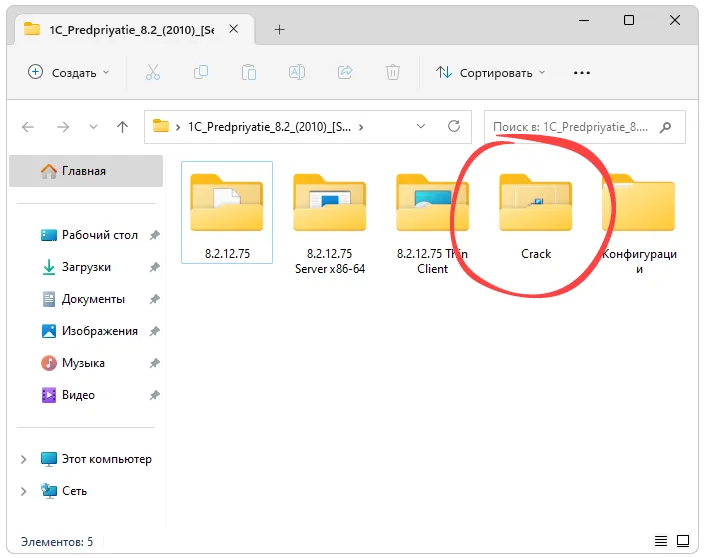Open the Сортировать sort dropdown
Viewport: 704px width, 558px height.
491,73
